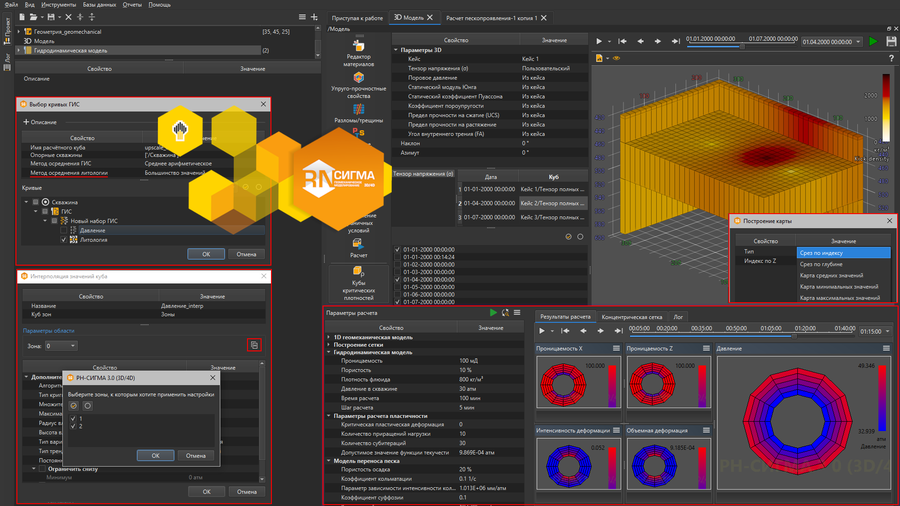900x506 pixels.
Task: Open the 01.04.2000 date dropdown in 3D view
Action: (x=831, y=42)
